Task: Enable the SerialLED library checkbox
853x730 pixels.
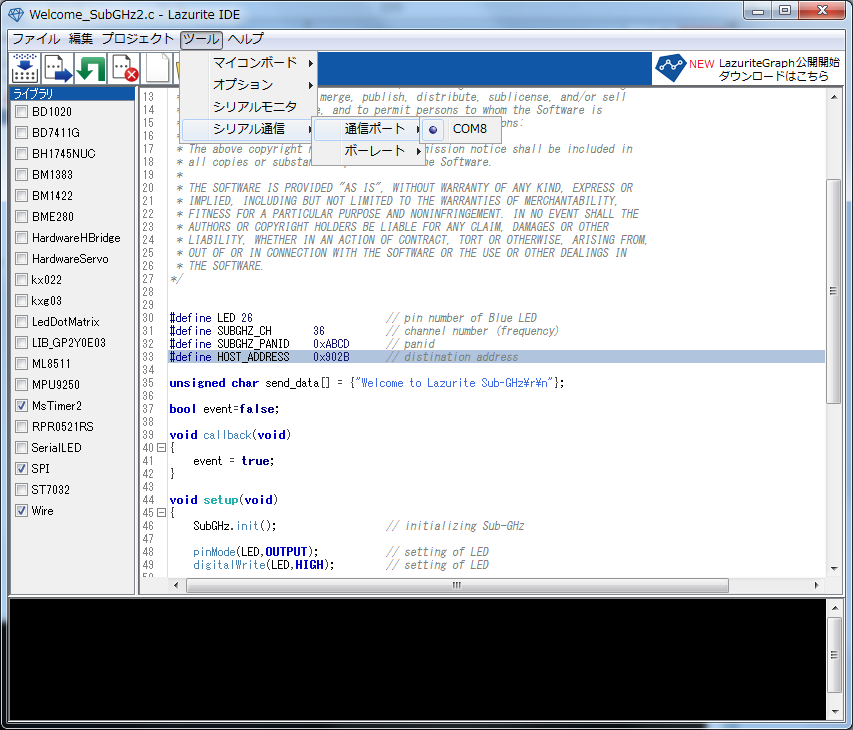Action: coord(21,448)
